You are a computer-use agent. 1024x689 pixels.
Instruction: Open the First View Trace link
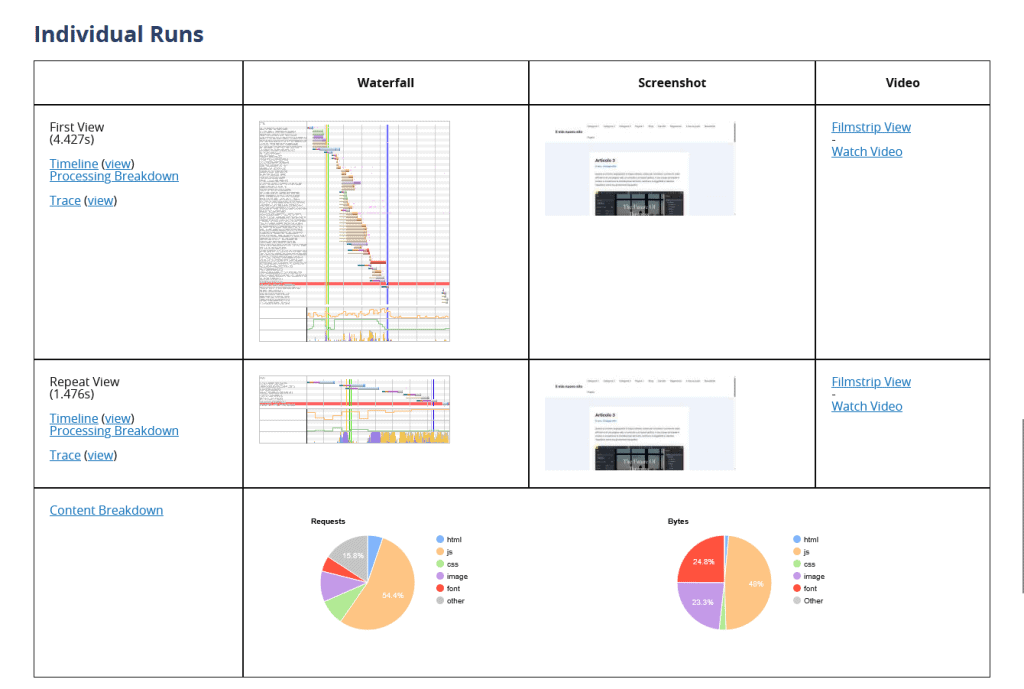(x=65, y=200)
